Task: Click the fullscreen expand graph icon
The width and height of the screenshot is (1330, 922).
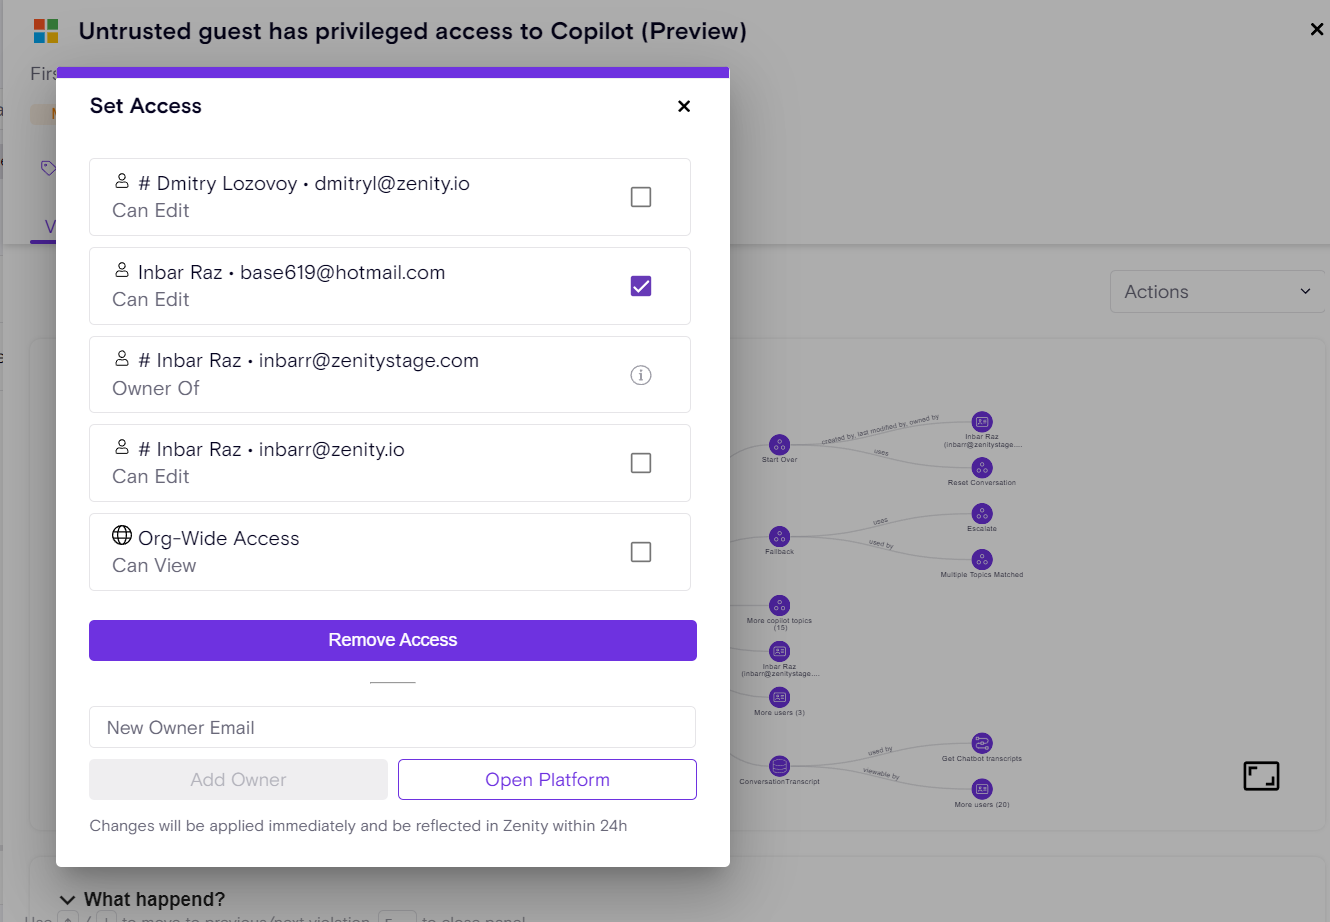Action: 1261,776
